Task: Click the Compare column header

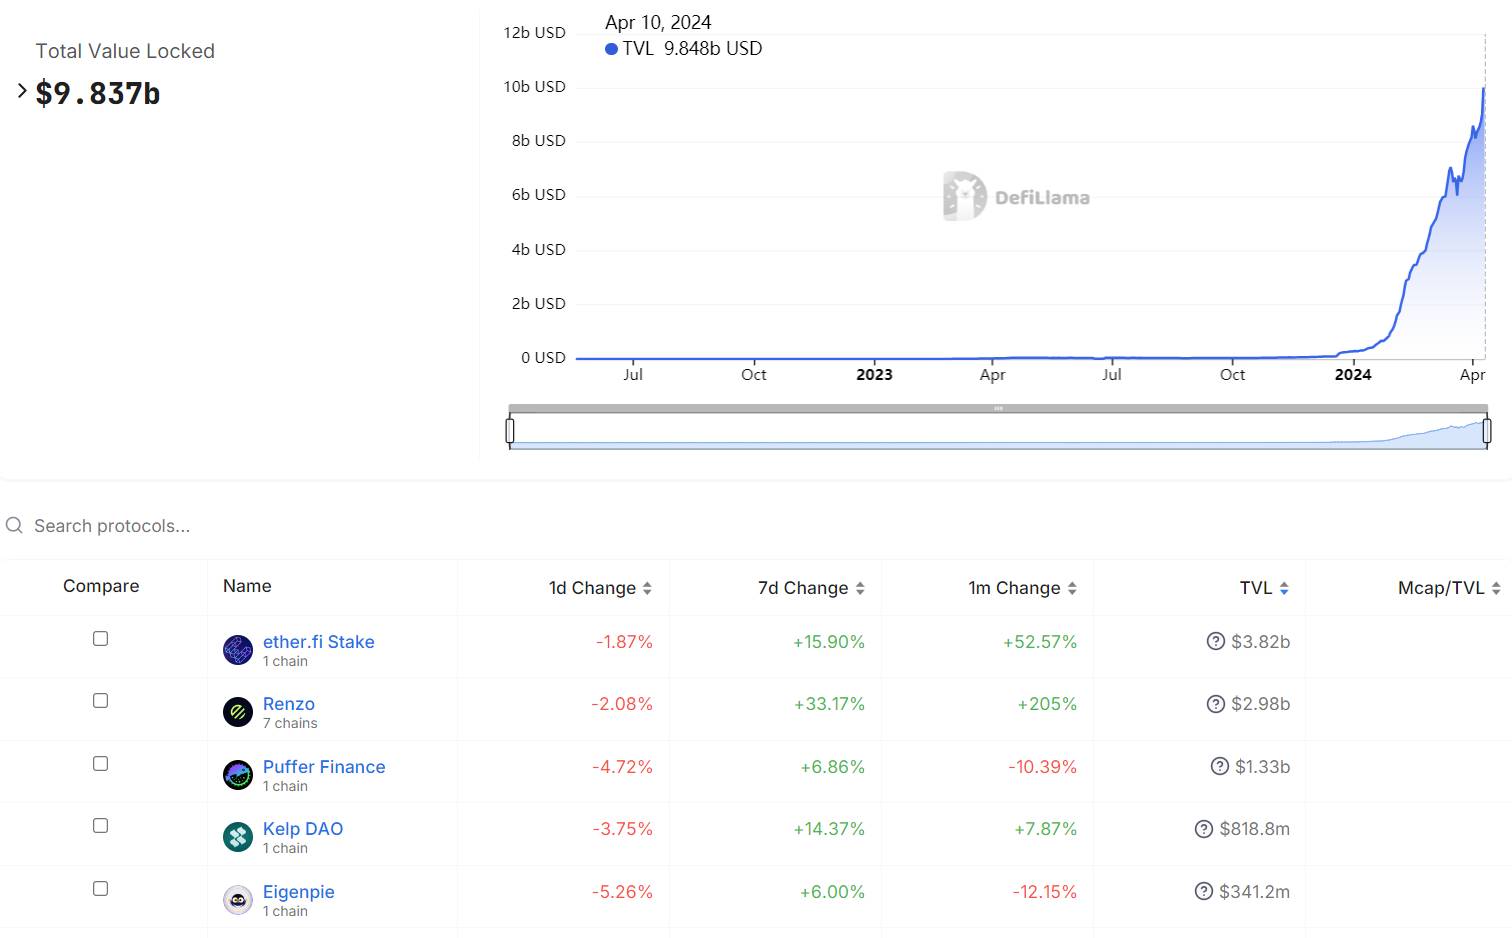Action: coord(101,586)
